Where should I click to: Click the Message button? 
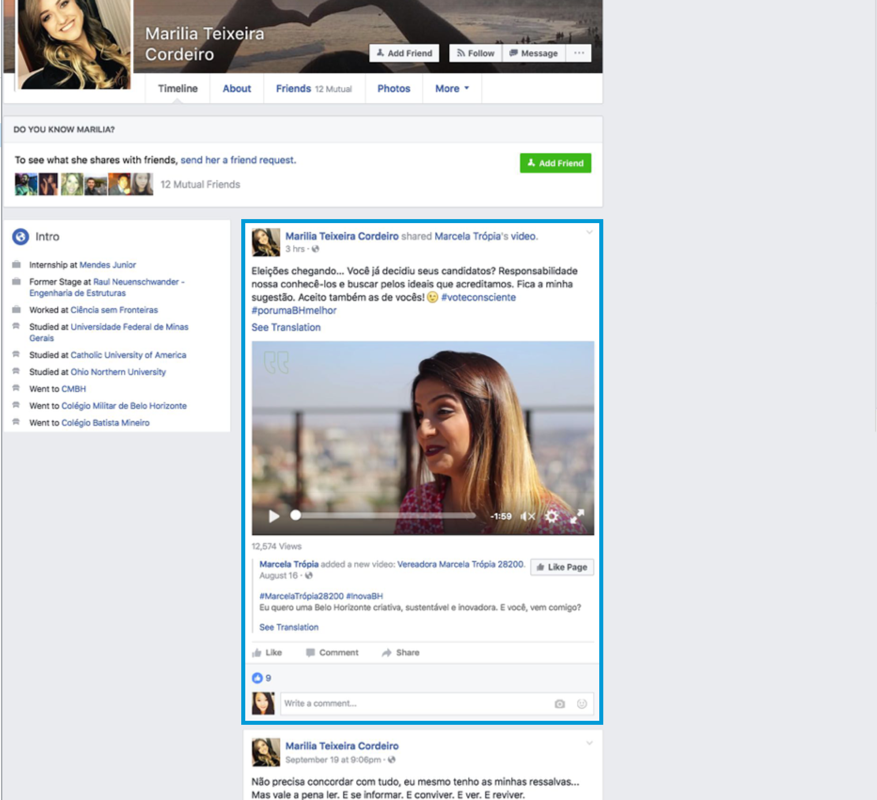[x=534, y=53]
